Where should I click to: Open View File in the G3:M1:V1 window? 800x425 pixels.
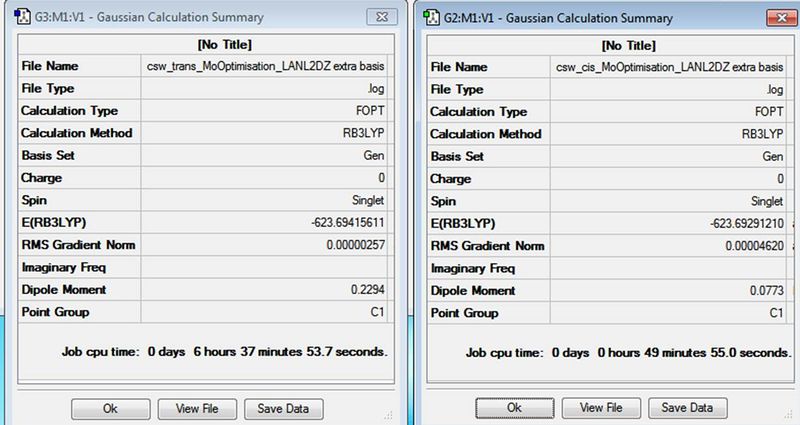point(197,409)
